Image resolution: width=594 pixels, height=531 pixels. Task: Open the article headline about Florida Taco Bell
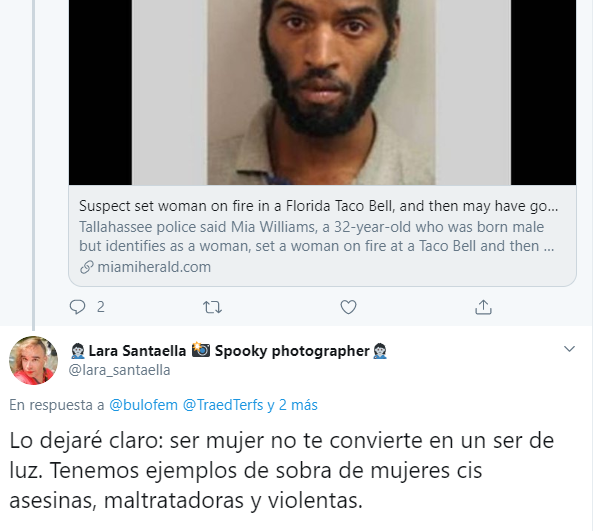318,206
